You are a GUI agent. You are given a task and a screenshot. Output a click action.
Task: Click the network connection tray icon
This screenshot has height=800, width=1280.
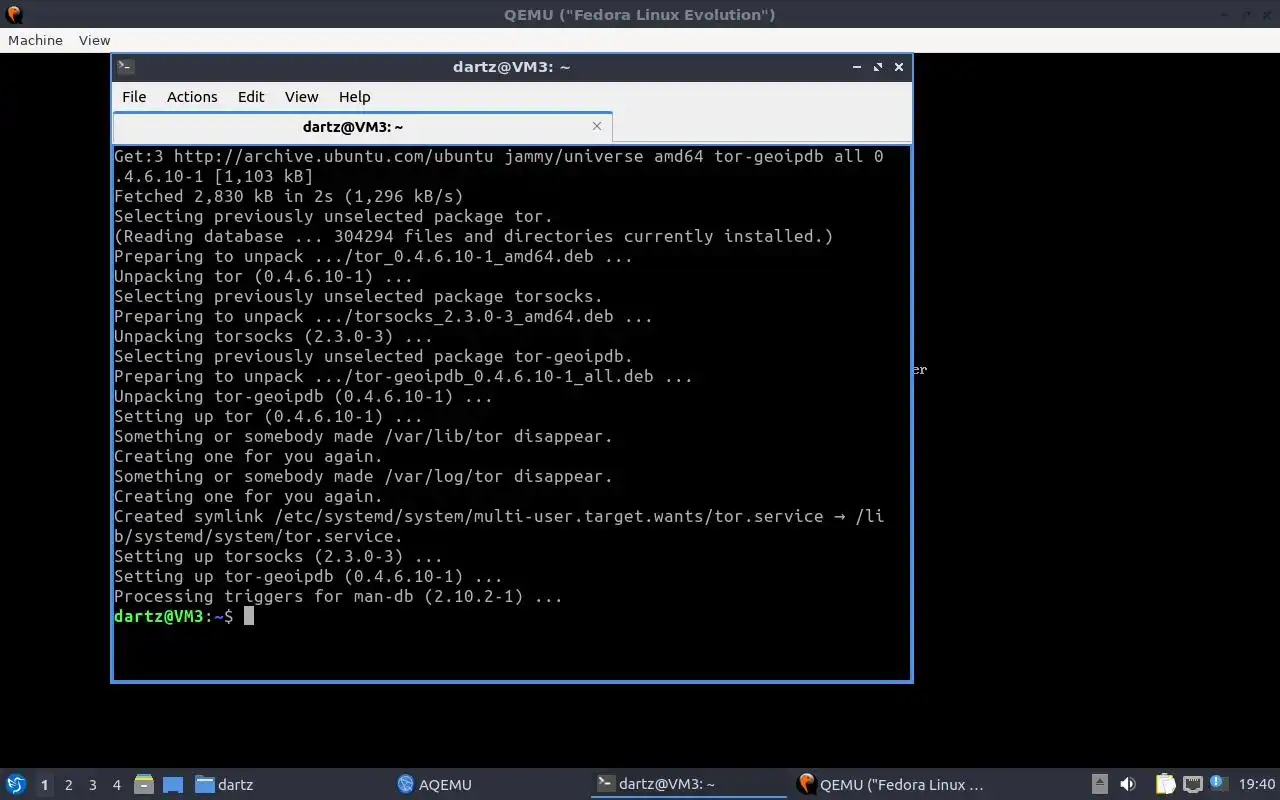[1192, 785]
